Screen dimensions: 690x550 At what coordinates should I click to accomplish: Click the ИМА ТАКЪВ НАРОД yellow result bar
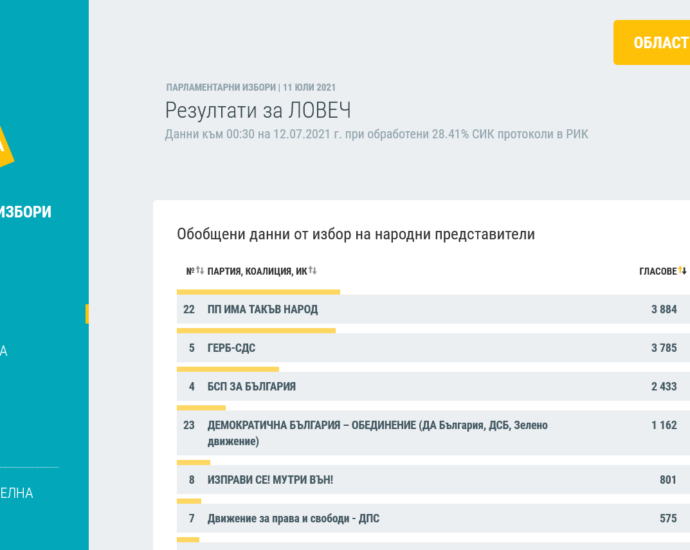pyautogui.click(x=258, y=292)
